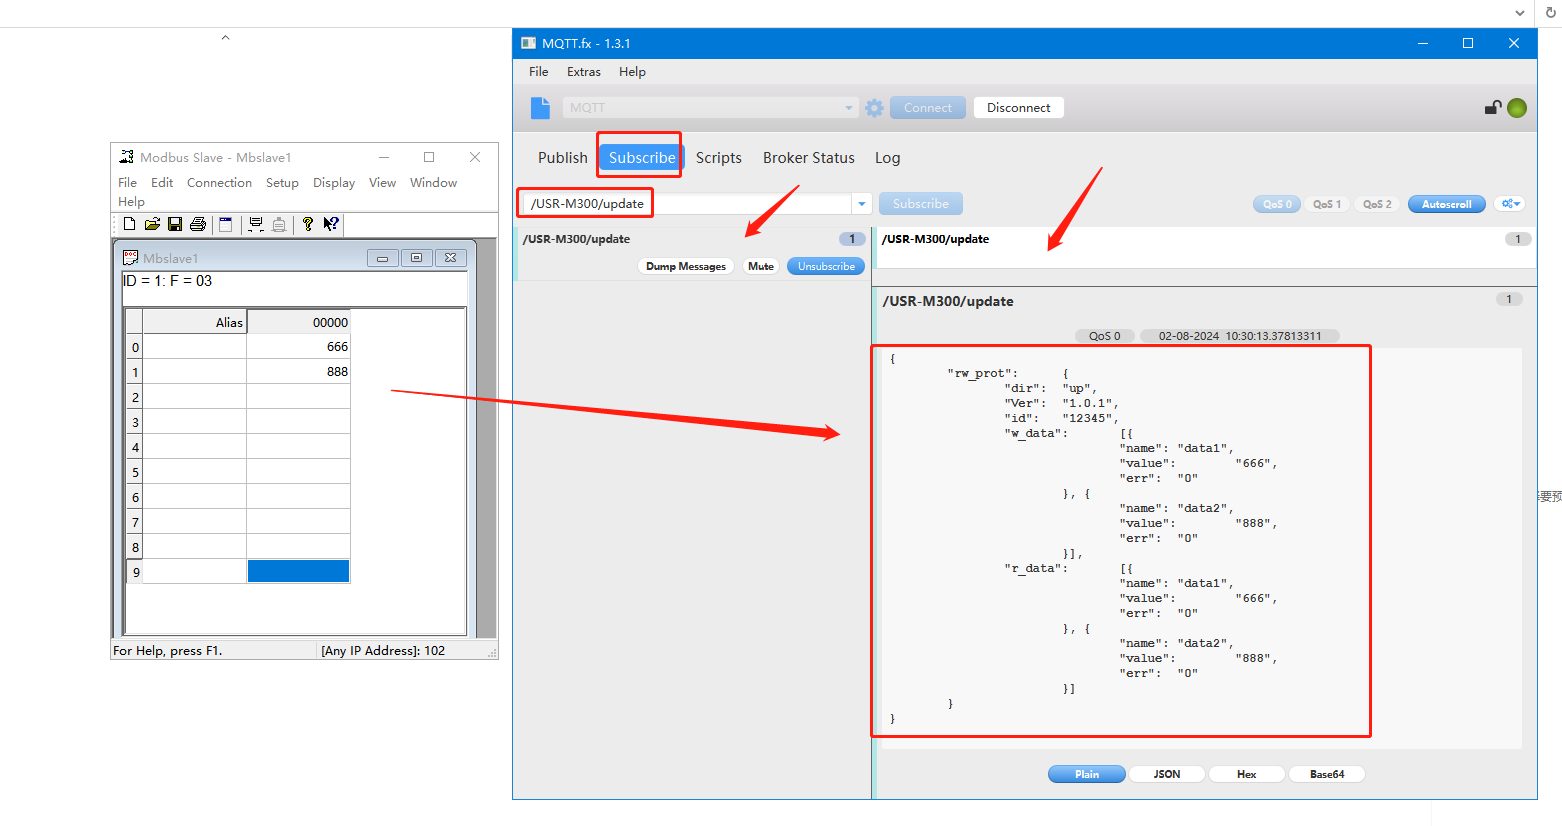Click the blue profile file icon in MQTT.fx

click(x=540, y=108)
